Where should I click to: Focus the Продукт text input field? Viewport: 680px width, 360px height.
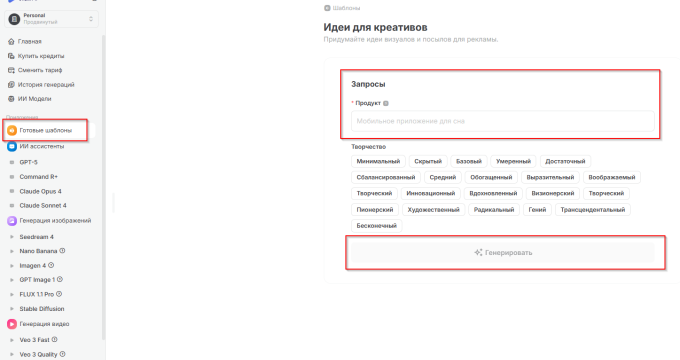tap(503, 121)
